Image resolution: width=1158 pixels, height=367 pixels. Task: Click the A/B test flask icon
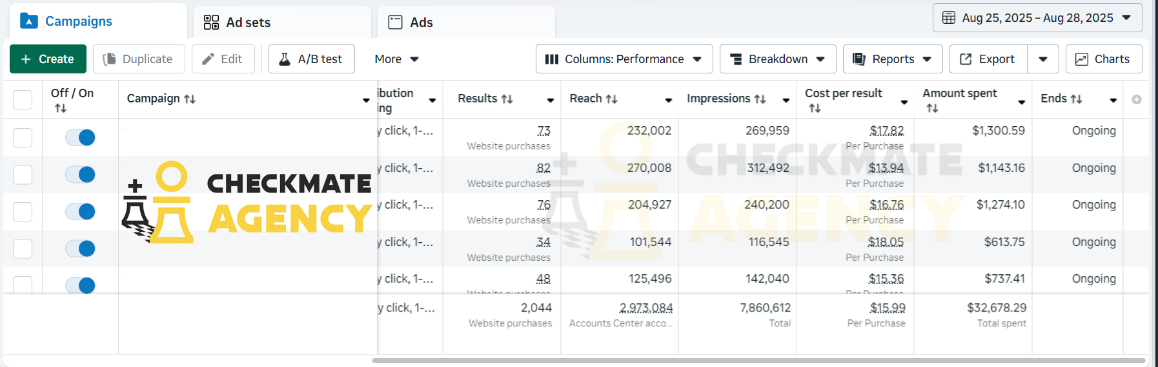tap(284, 59)
